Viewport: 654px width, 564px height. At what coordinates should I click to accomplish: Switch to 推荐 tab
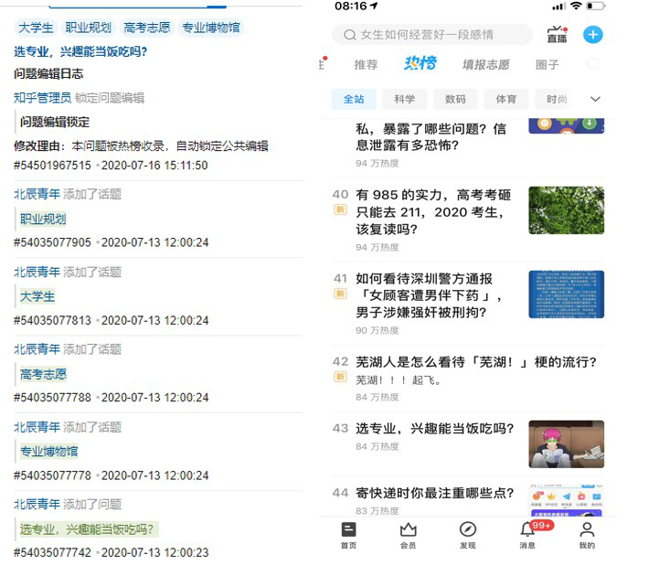pyautogui.click(x=366, y=65)
